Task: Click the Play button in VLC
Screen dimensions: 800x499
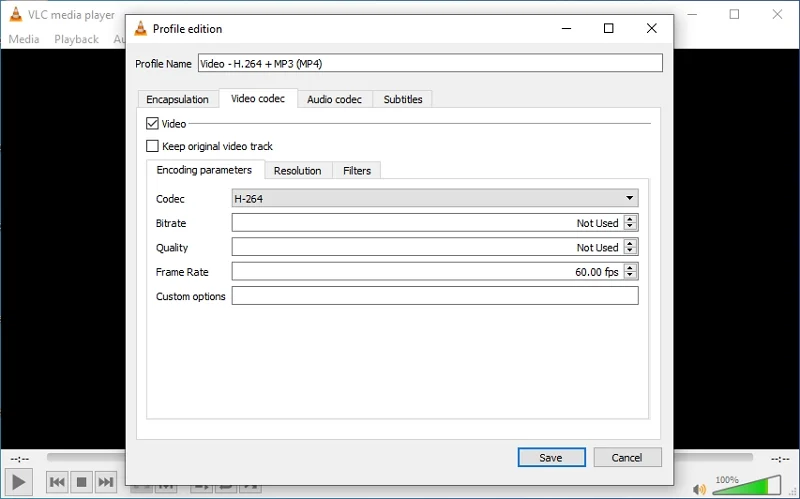Action: [x=18, y=482]
